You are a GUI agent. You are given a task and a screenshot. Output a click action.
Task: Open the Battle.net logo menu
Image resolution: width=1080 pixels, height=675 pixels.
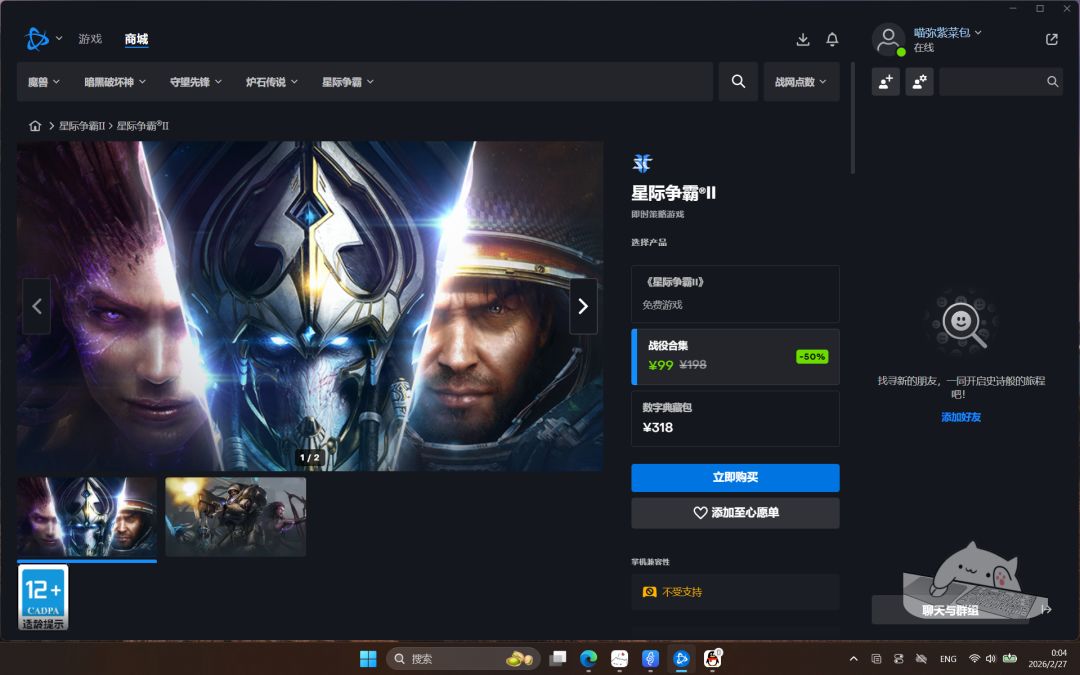[x=37, y=39]
